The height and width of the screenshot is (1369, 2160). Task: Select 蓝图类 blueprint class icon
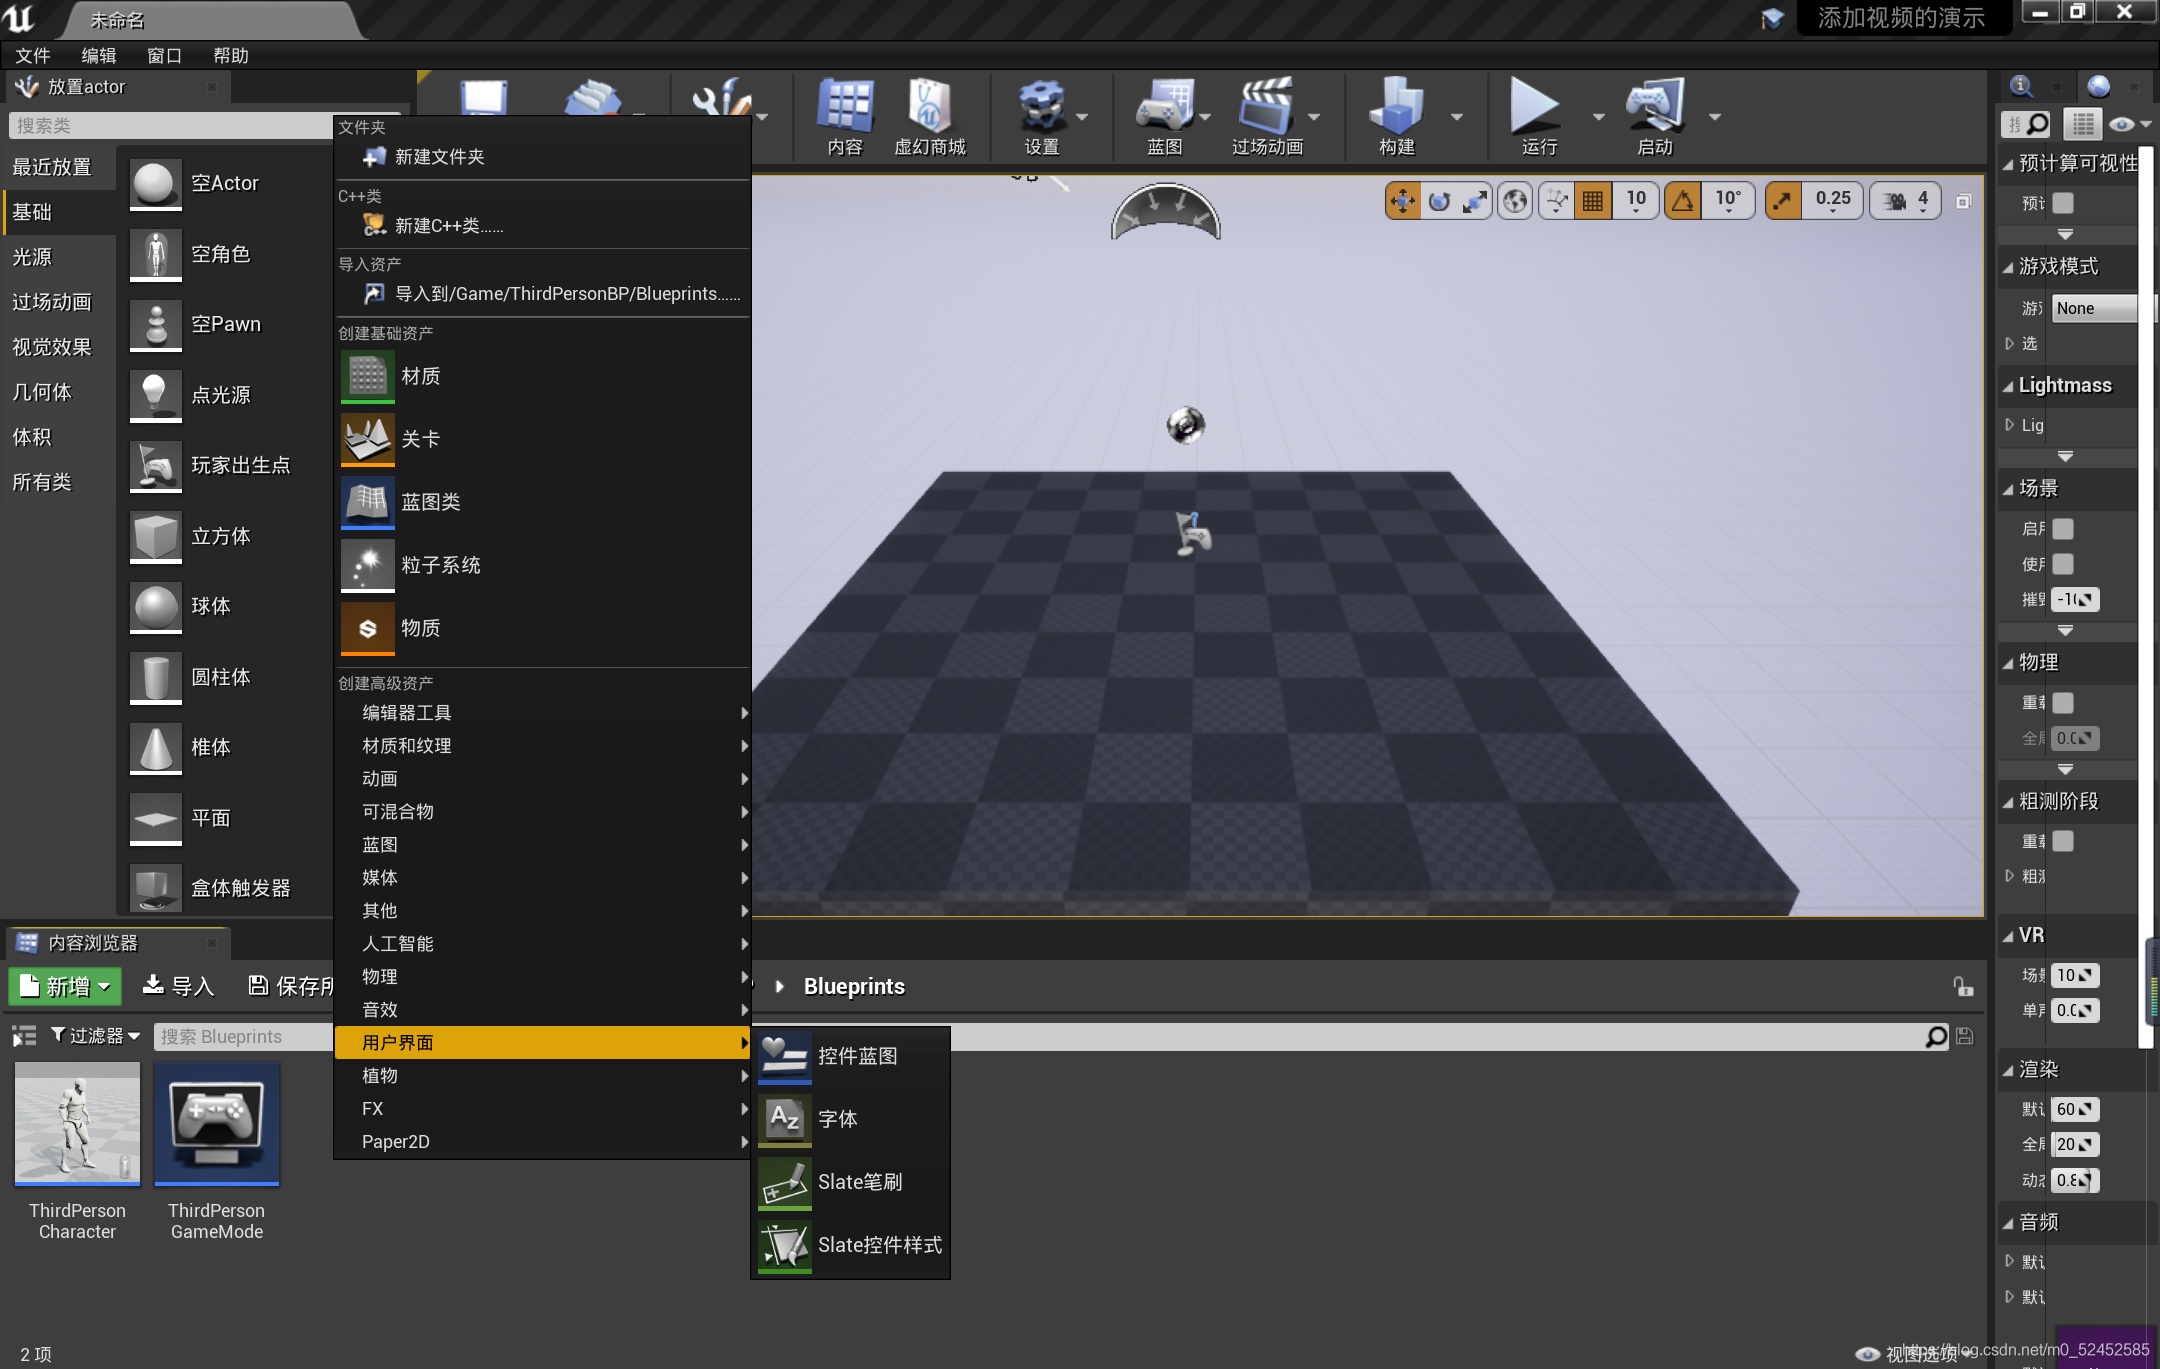point(368,503)
